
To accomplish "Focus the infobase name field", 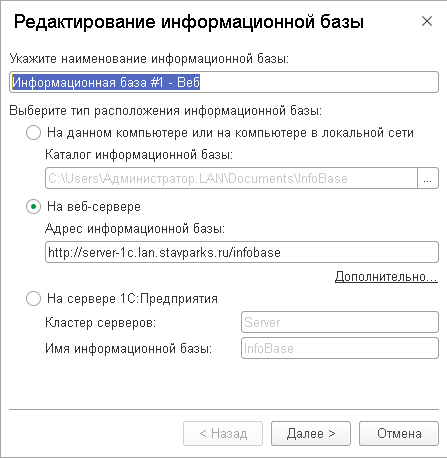I will tap(224, 82).
